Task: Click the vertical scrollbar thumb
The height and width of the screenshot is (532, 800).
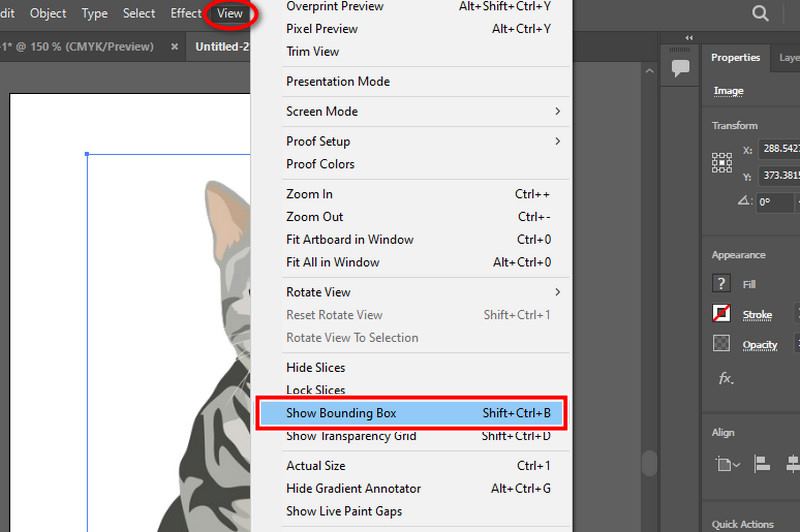Action: [649, 464]
